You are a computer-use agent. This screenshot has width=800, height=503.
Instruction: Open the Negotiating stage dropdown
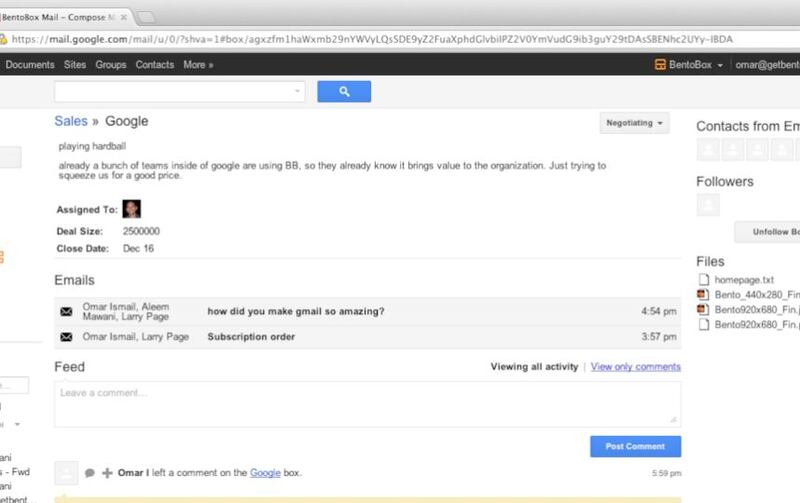tap(634, 123)
